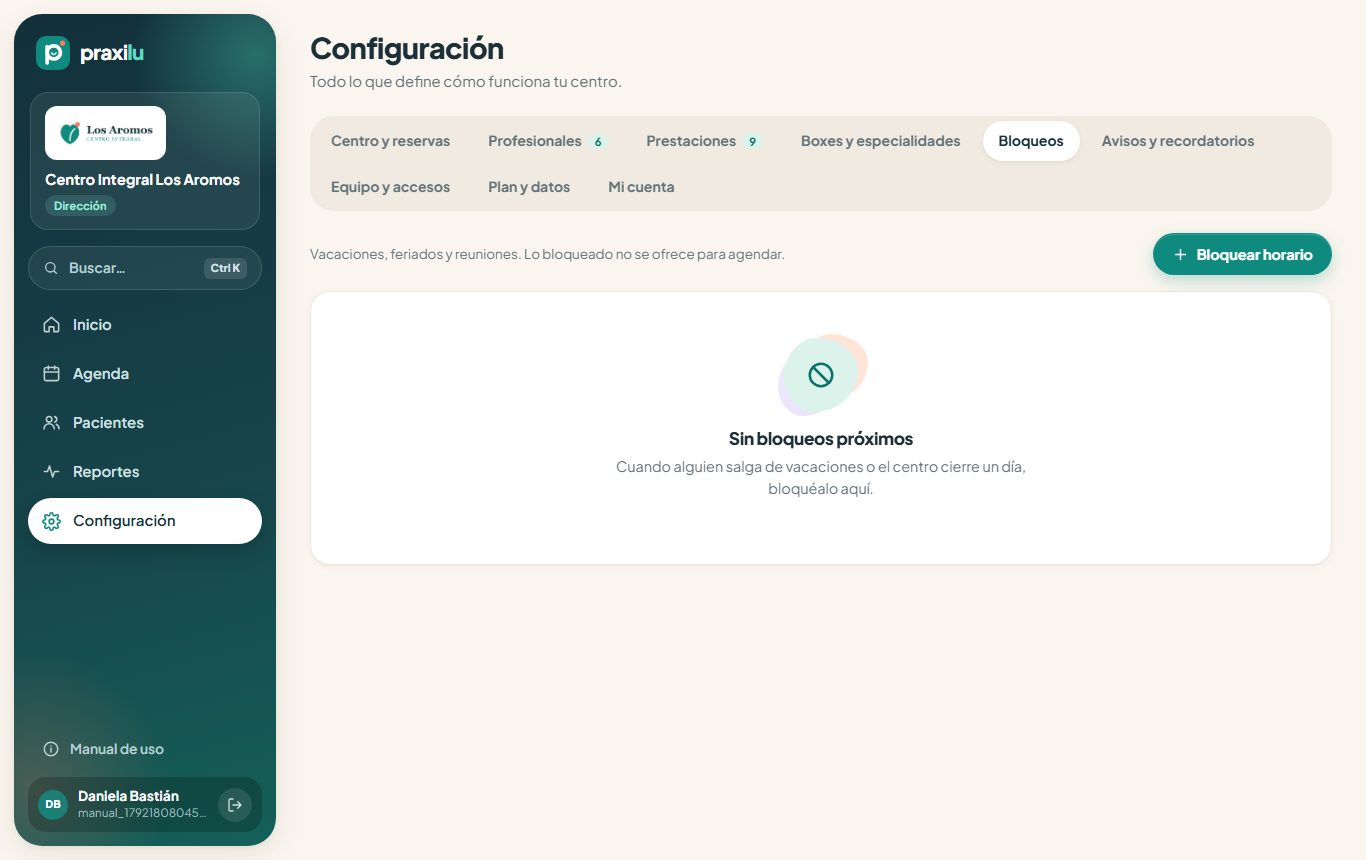Click the Configuración page title

(407, 48)
